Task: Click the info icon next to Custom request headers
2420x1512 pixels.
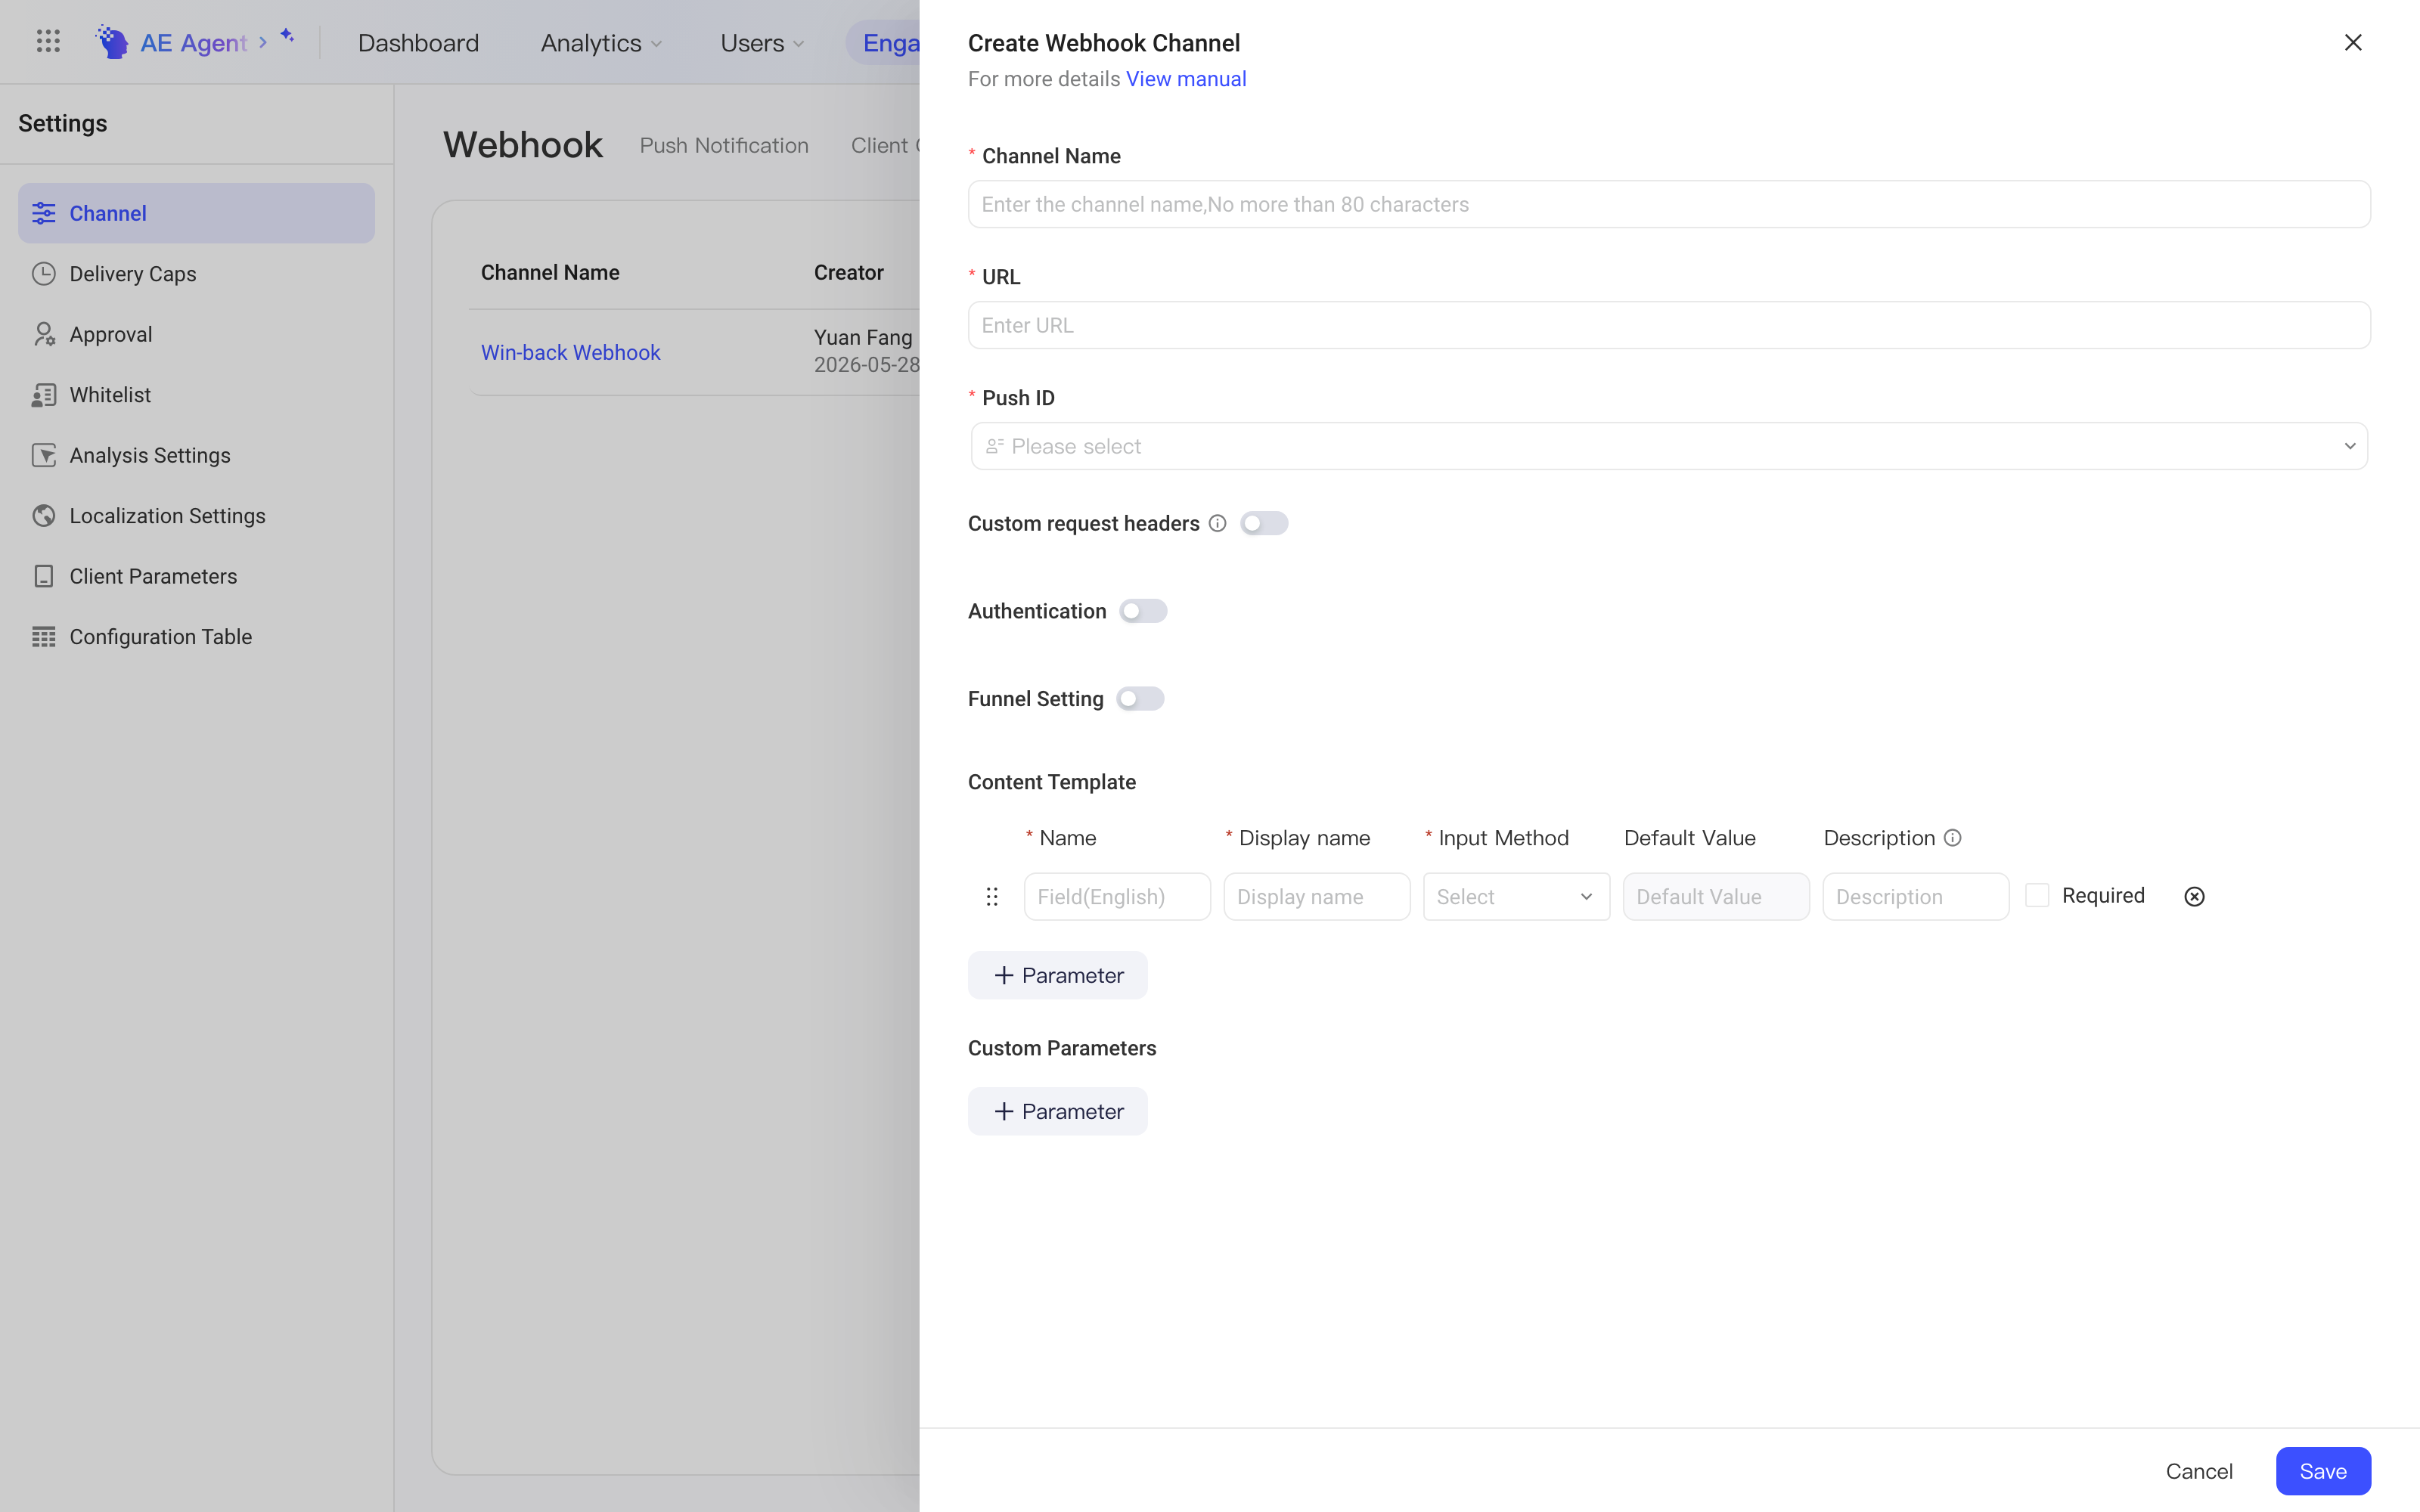Action: [1217, 523]
